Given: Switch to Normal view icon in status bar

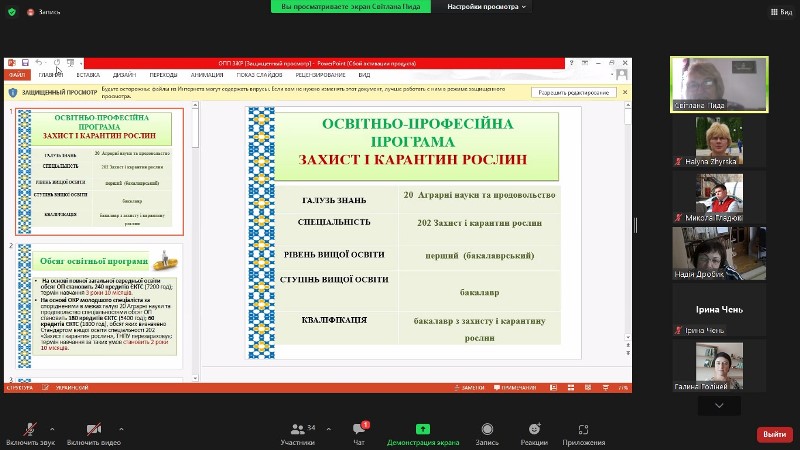Looking at the screenshot, I should click(554, 388).
